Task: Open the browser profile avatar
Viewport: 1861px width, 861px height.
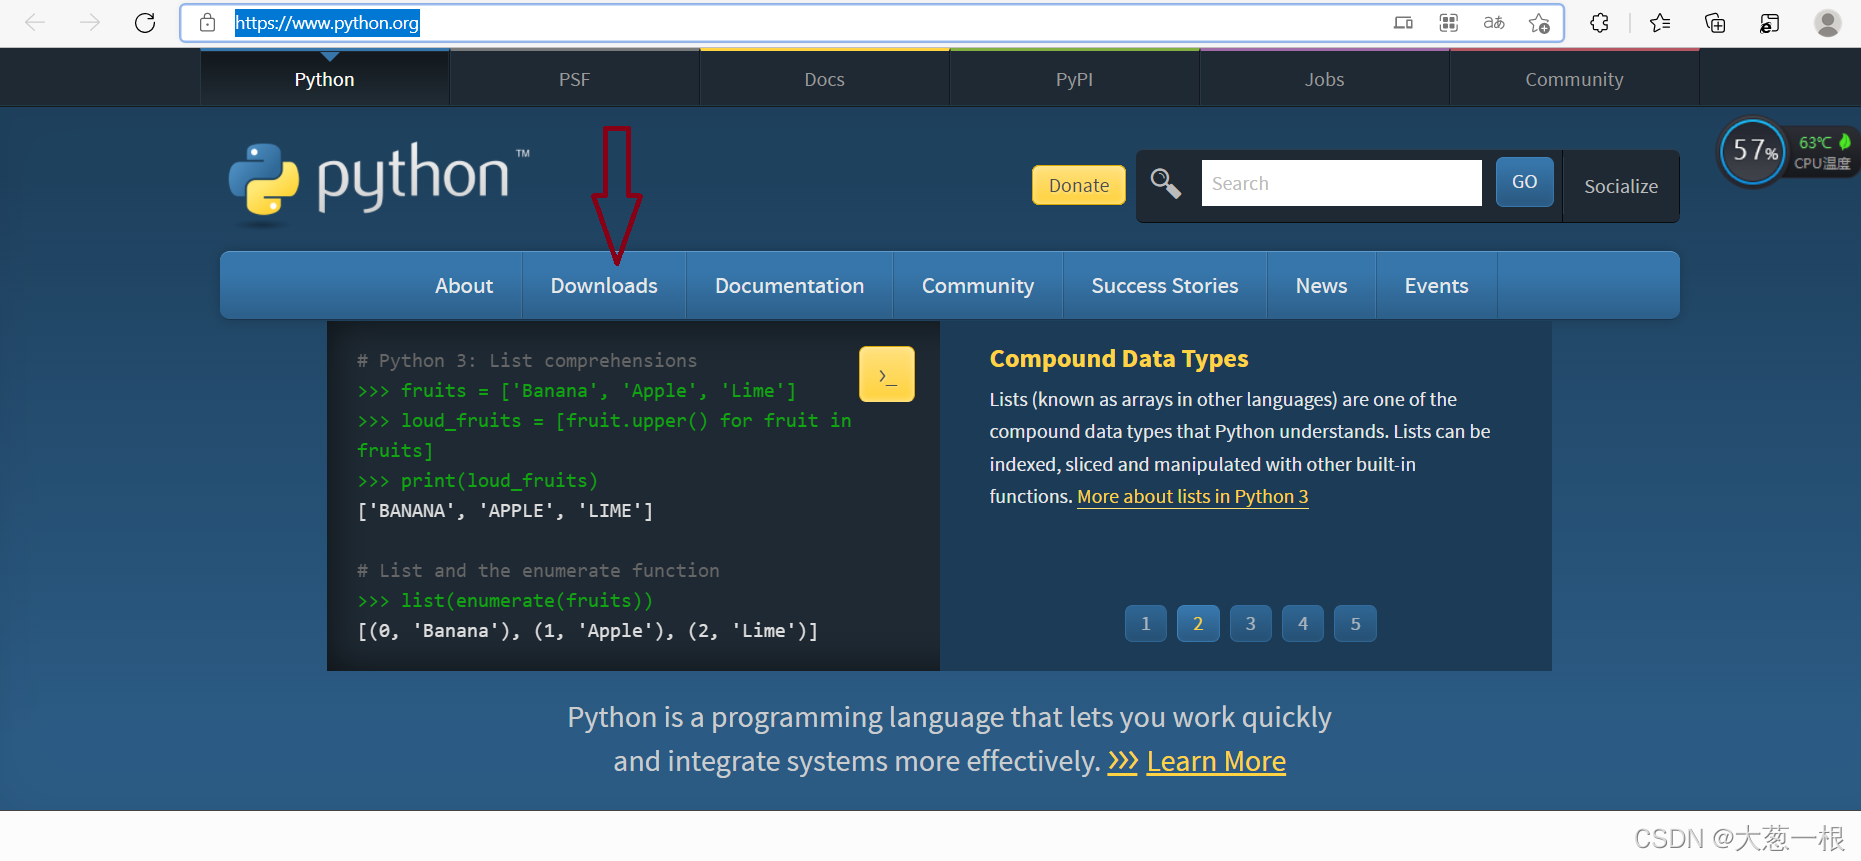Action: coord(1828,22)
